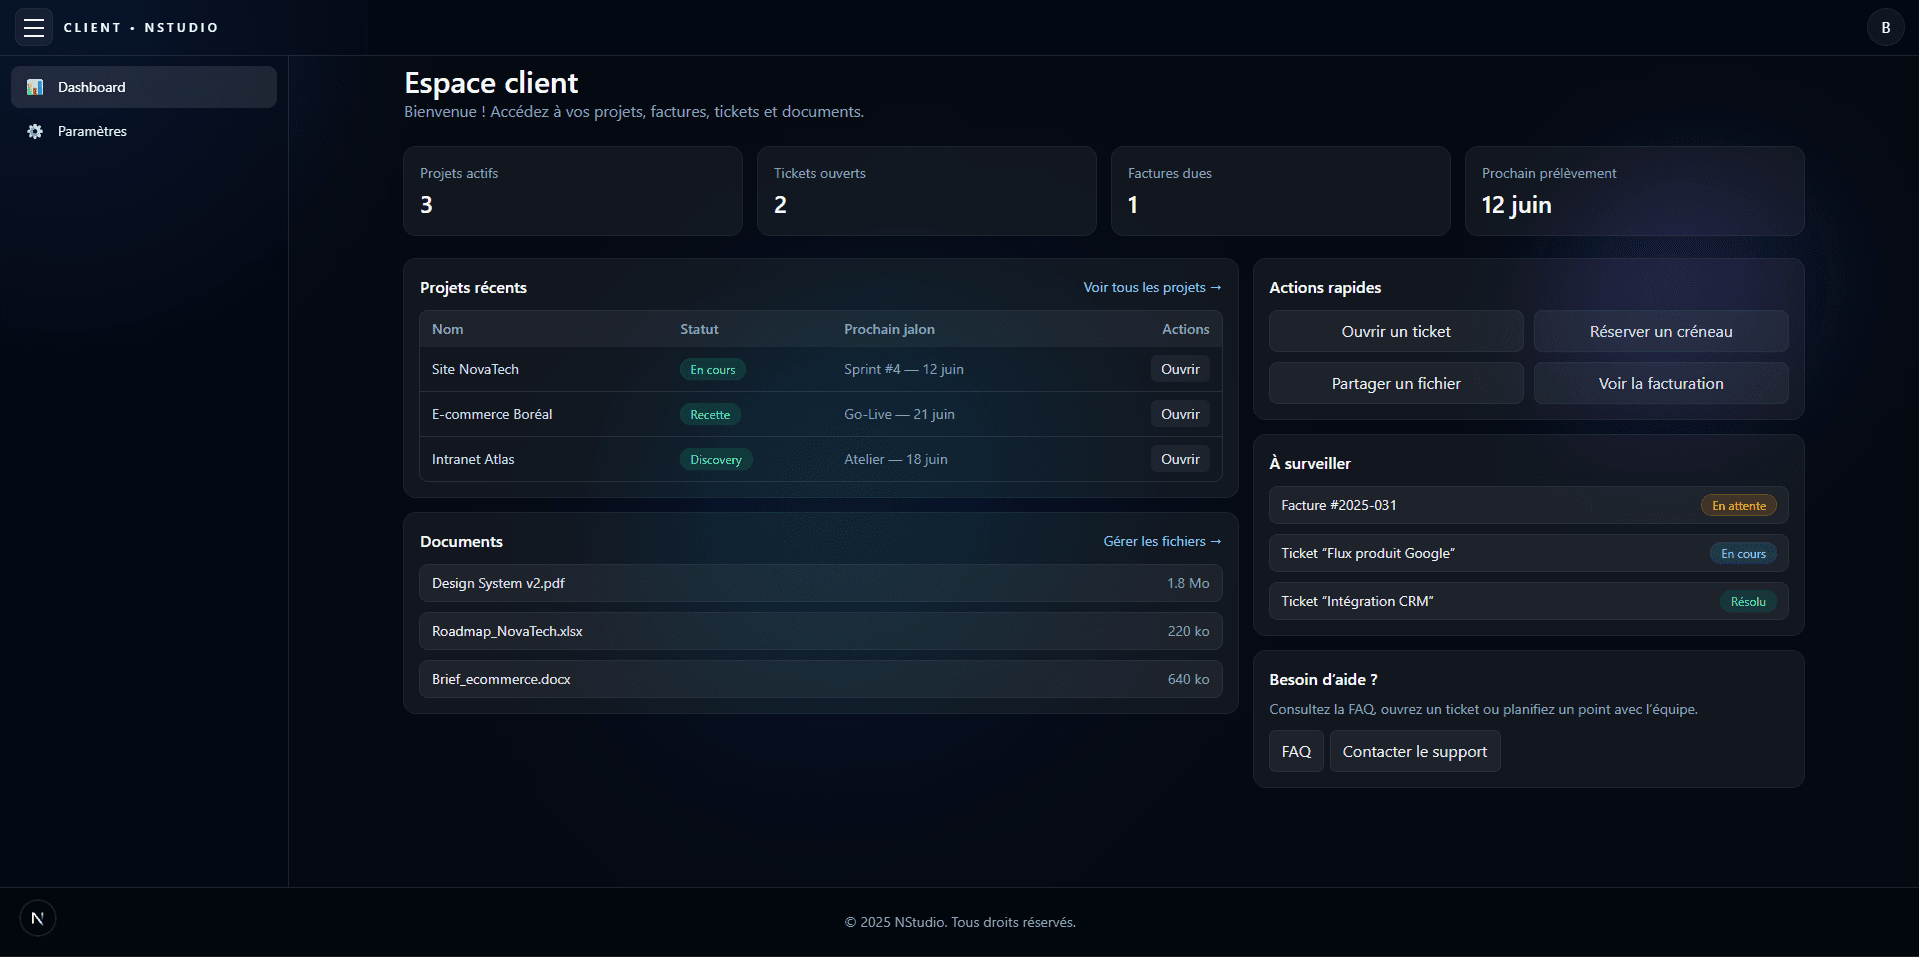Click the Dashboard chart icon in sidebar
This screenshot has width=1919, height=957.
(35, 87)
